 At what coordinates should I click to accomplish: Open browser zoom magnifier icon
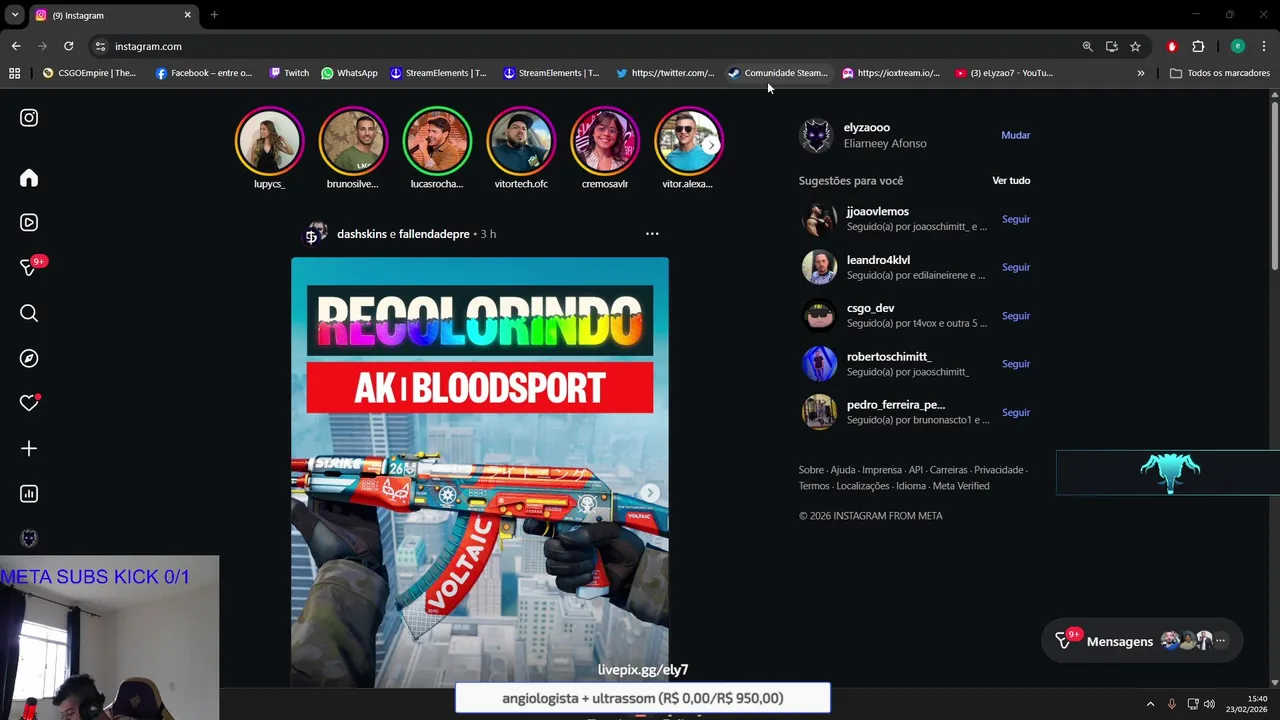(1087, 46)
